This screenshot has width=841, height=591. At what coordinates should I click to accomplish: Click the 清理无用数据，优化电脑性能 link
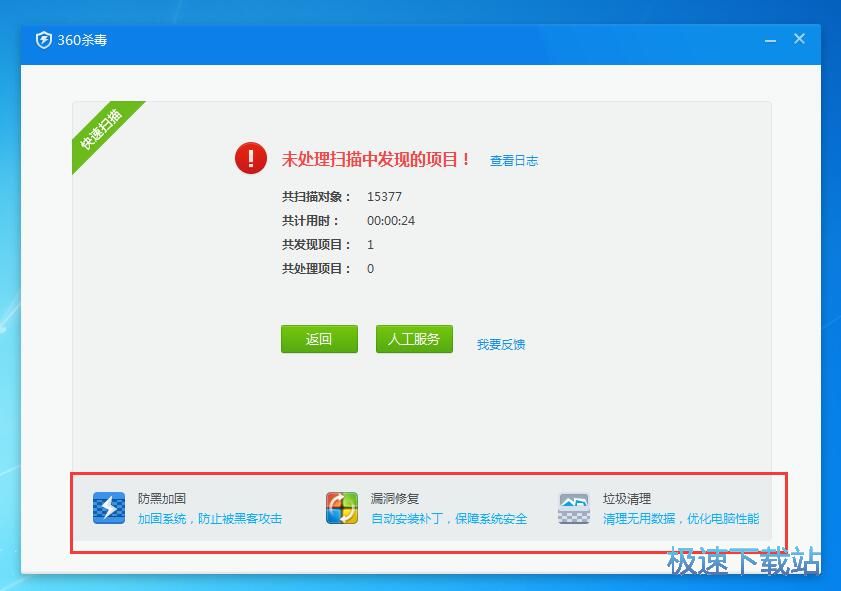point(681,519)
